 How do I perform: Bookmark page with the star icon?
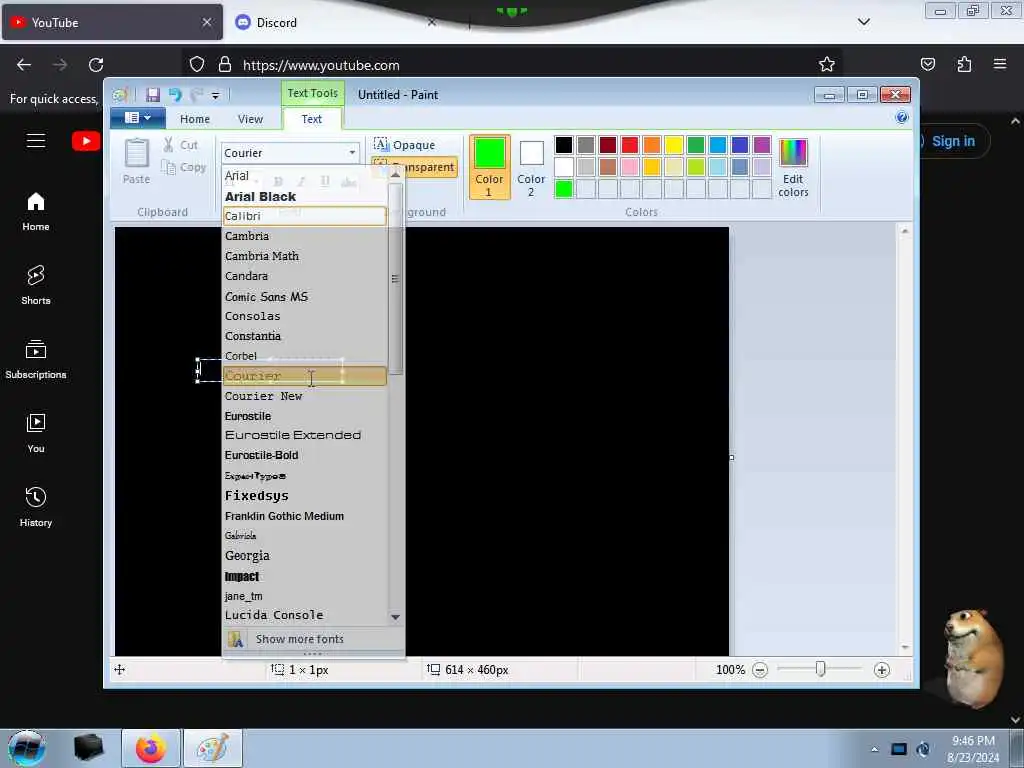pyautogui.click(x=827, y=64)
